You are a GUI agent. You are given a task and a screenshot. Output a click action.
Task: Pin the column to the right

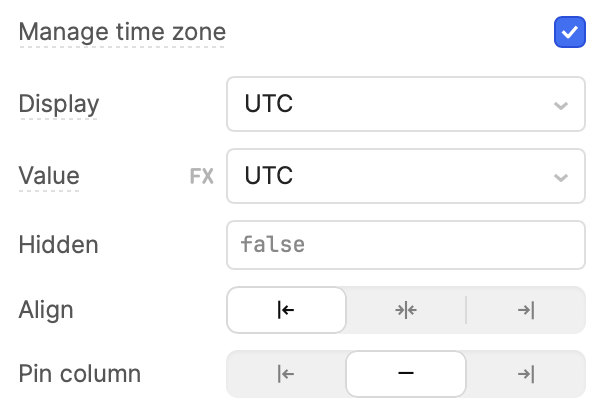coord(526,374)
